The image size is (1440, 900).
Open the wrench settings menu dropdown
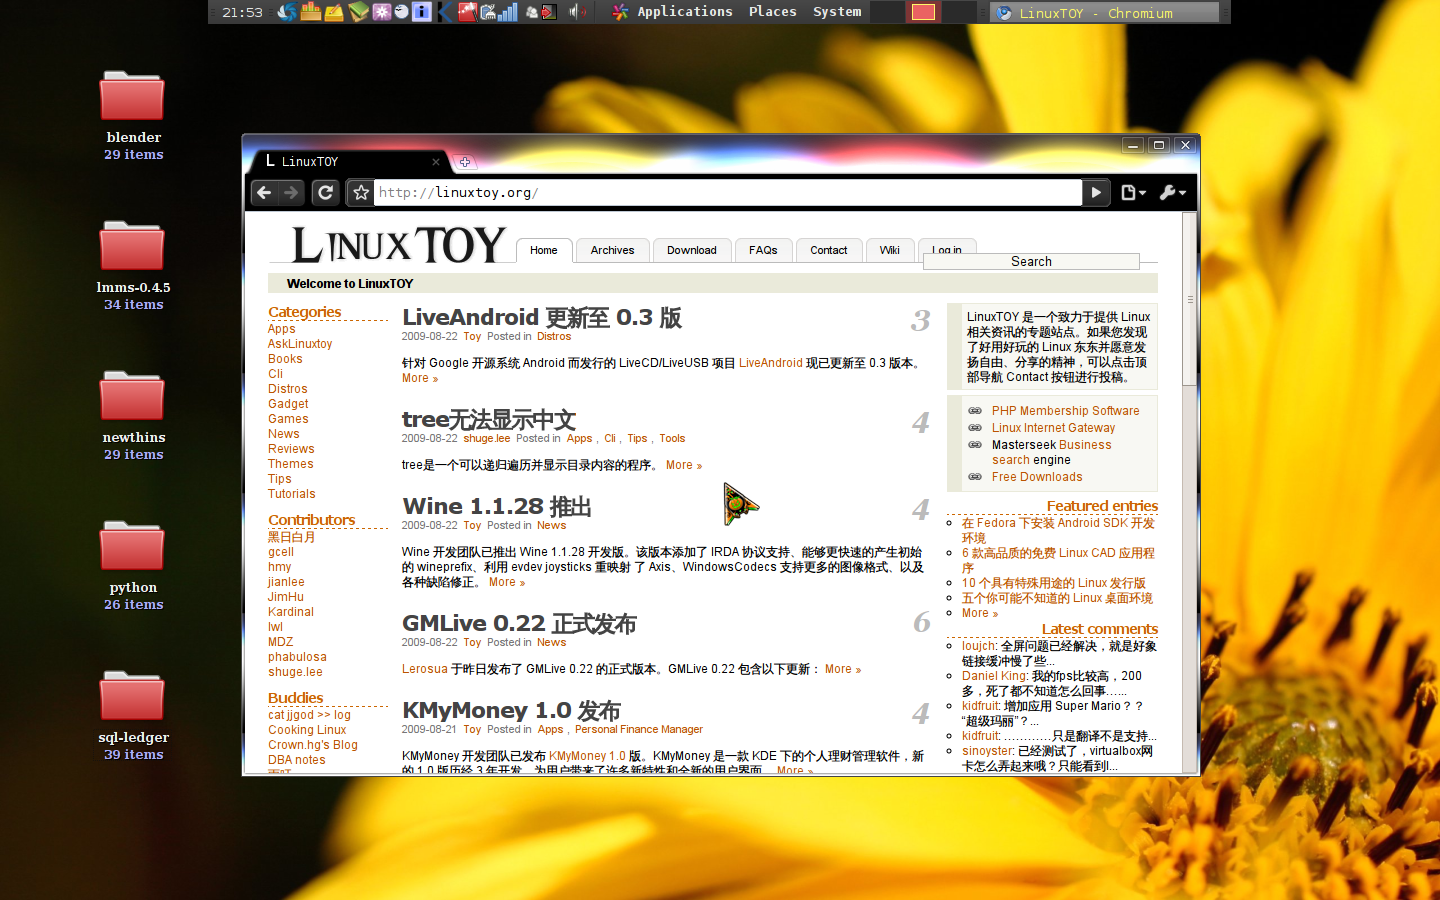1173,192
